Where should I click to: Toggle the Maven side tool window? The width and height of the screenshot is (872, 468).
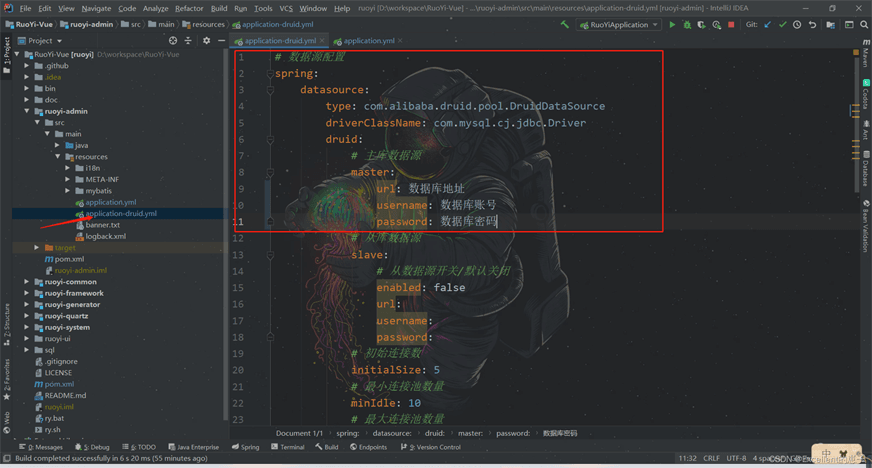pyautogui.click(x=866, y=53)
